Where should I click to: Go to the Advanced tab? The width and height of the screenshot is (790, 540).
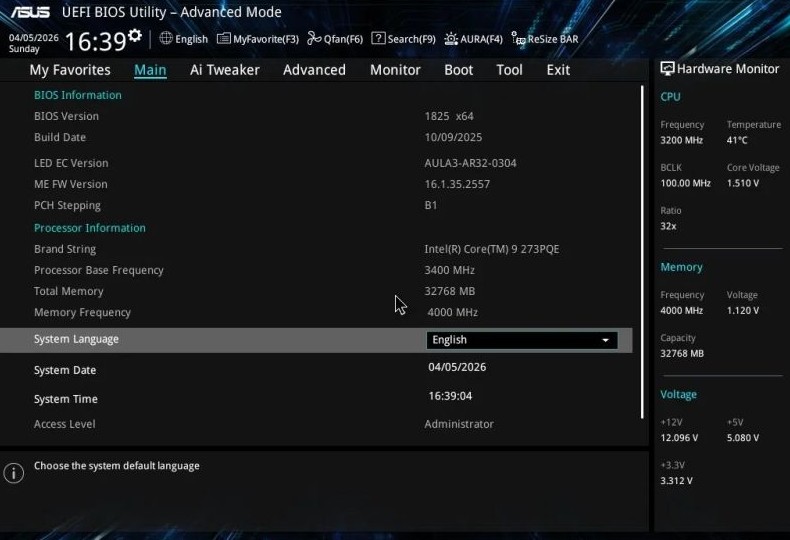click(314, 70)
